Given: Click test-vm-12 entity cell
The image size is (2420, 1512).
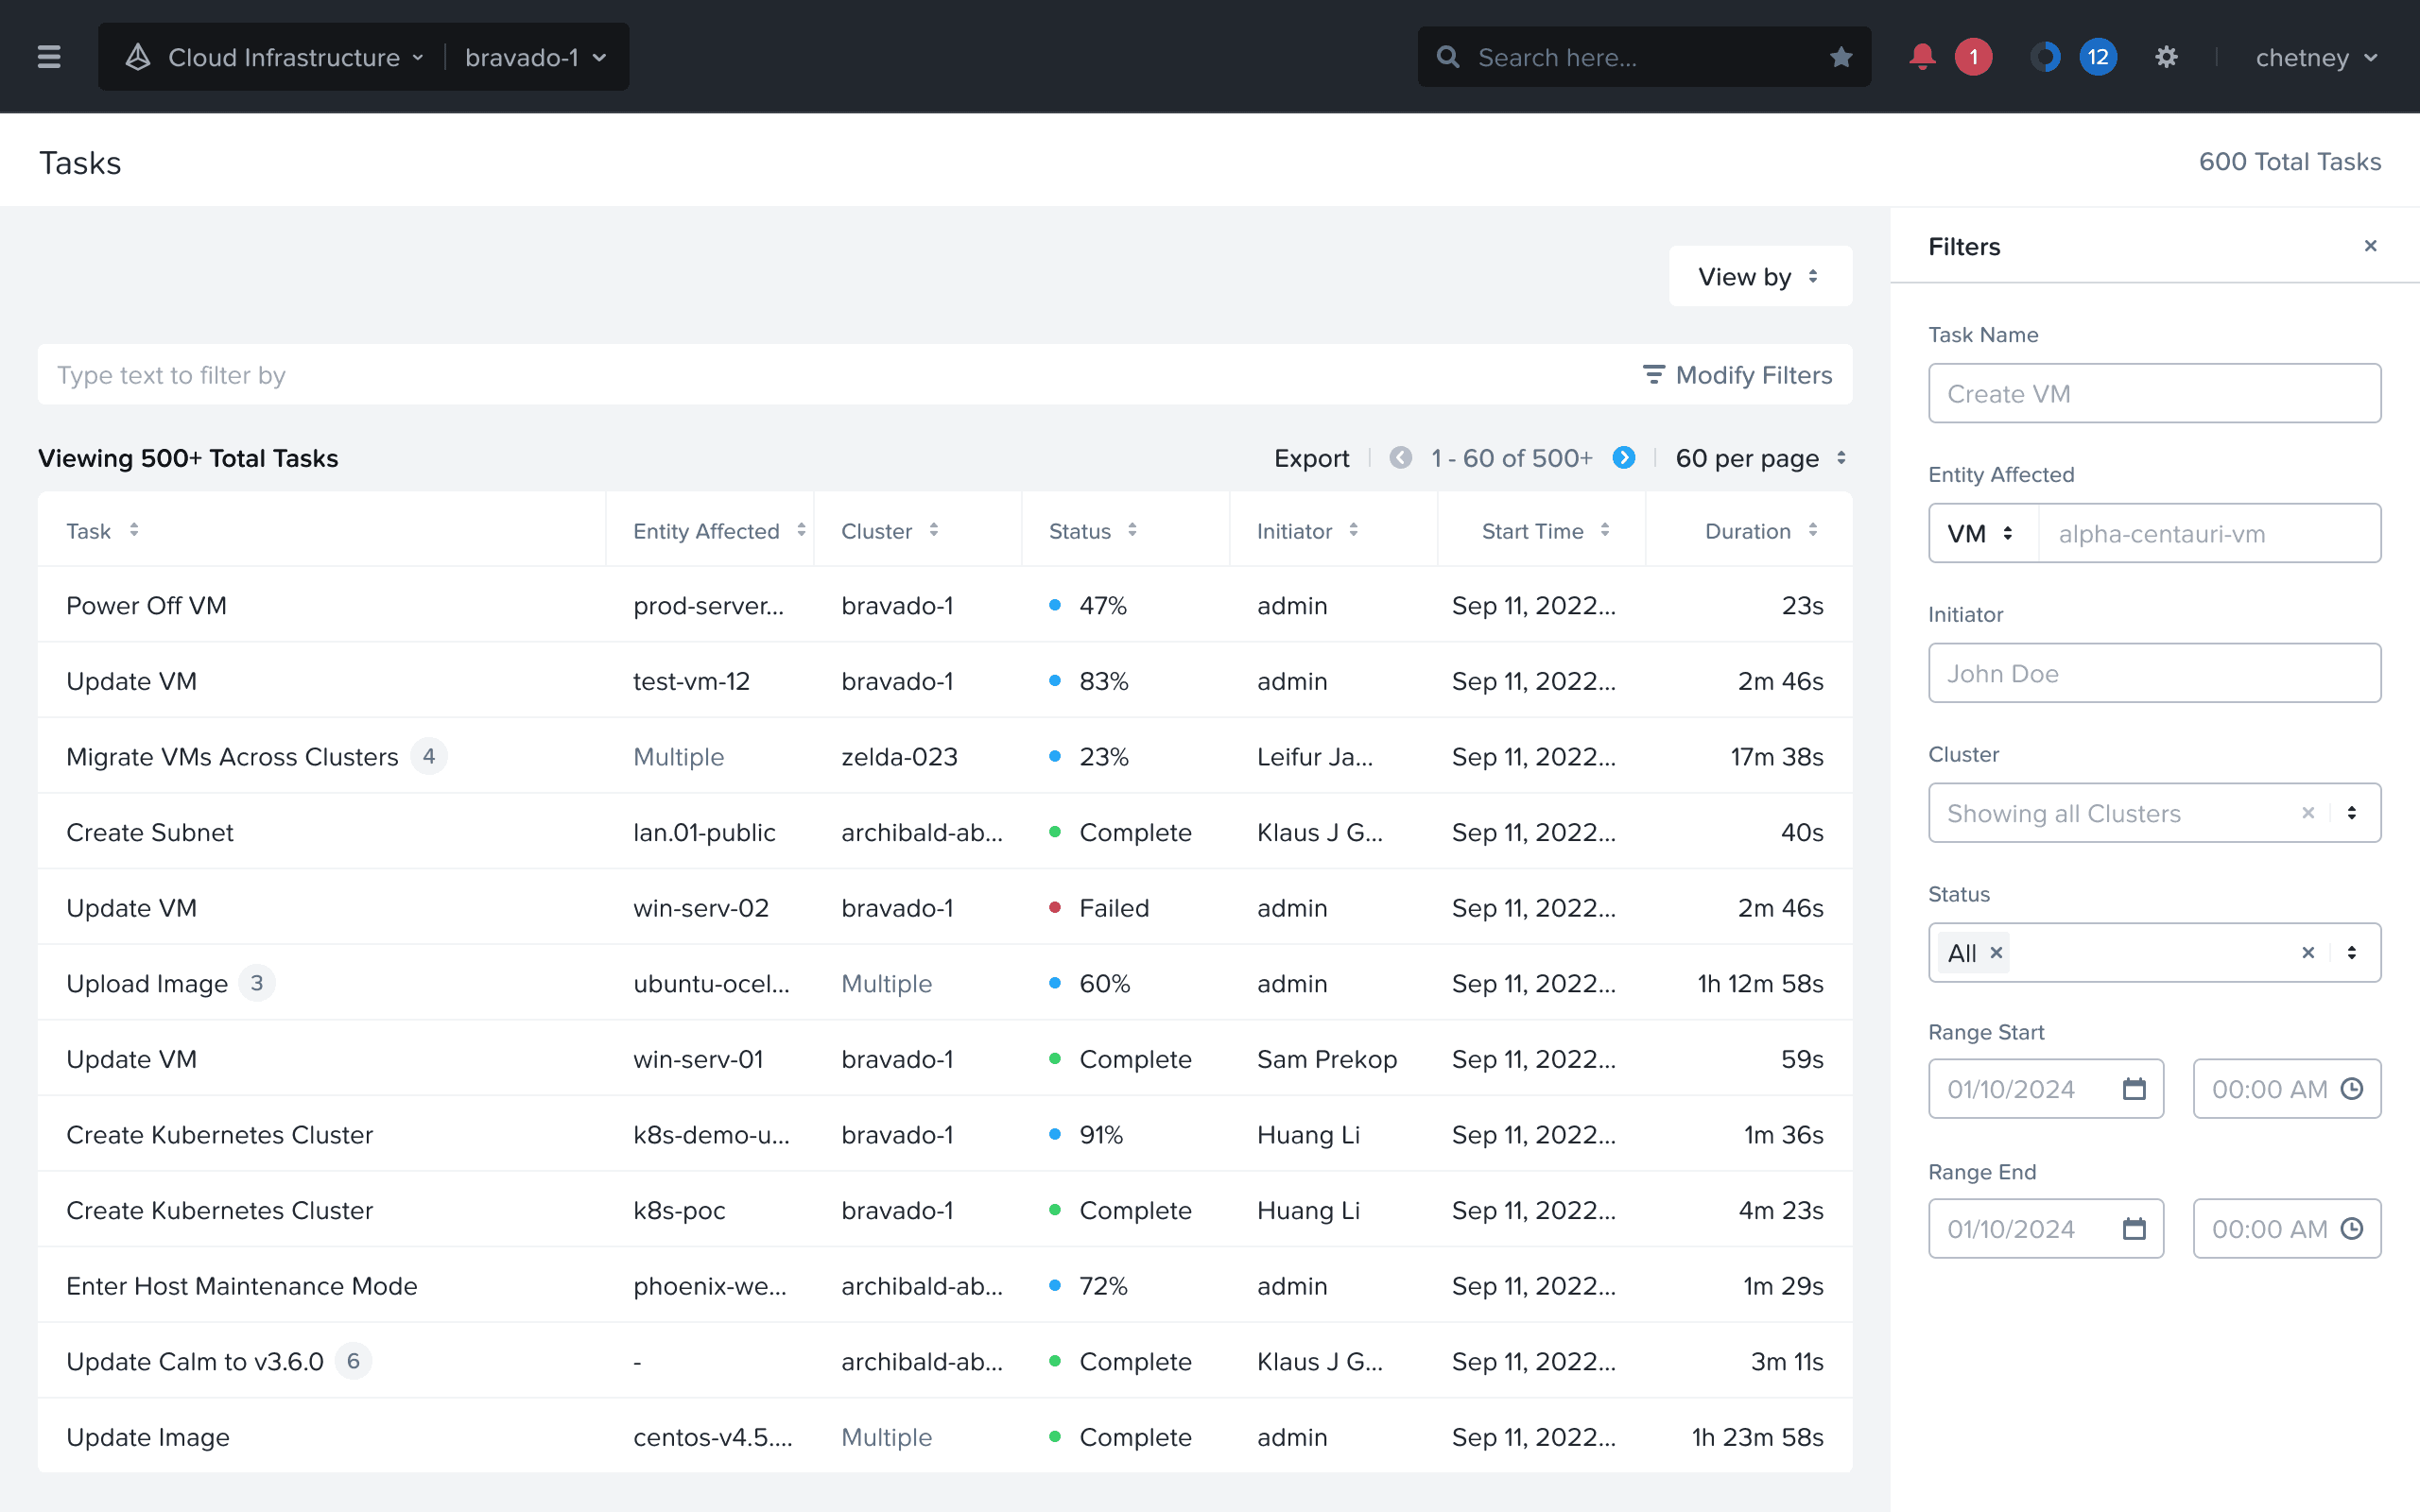Looking at the screenshot, I should click(691, 681).
